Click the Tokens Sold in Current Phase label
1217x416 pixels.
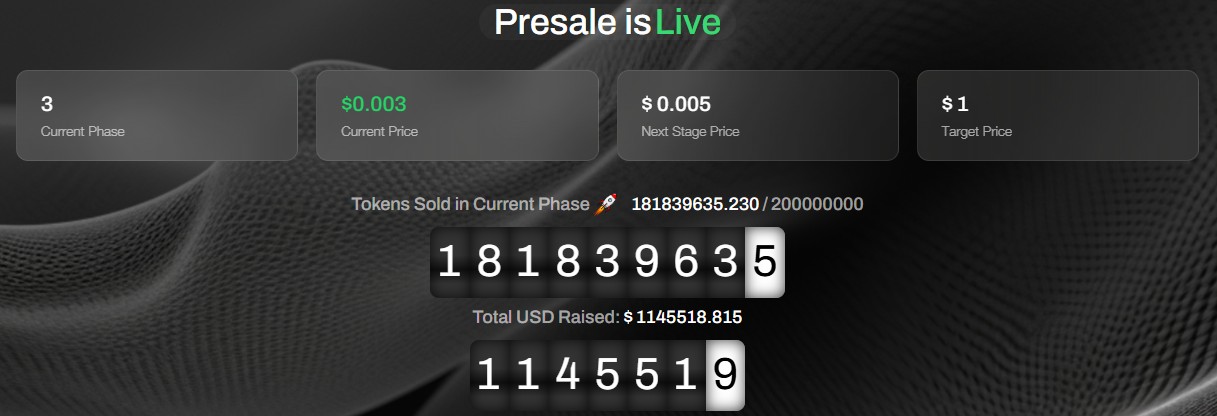point(470,204)
